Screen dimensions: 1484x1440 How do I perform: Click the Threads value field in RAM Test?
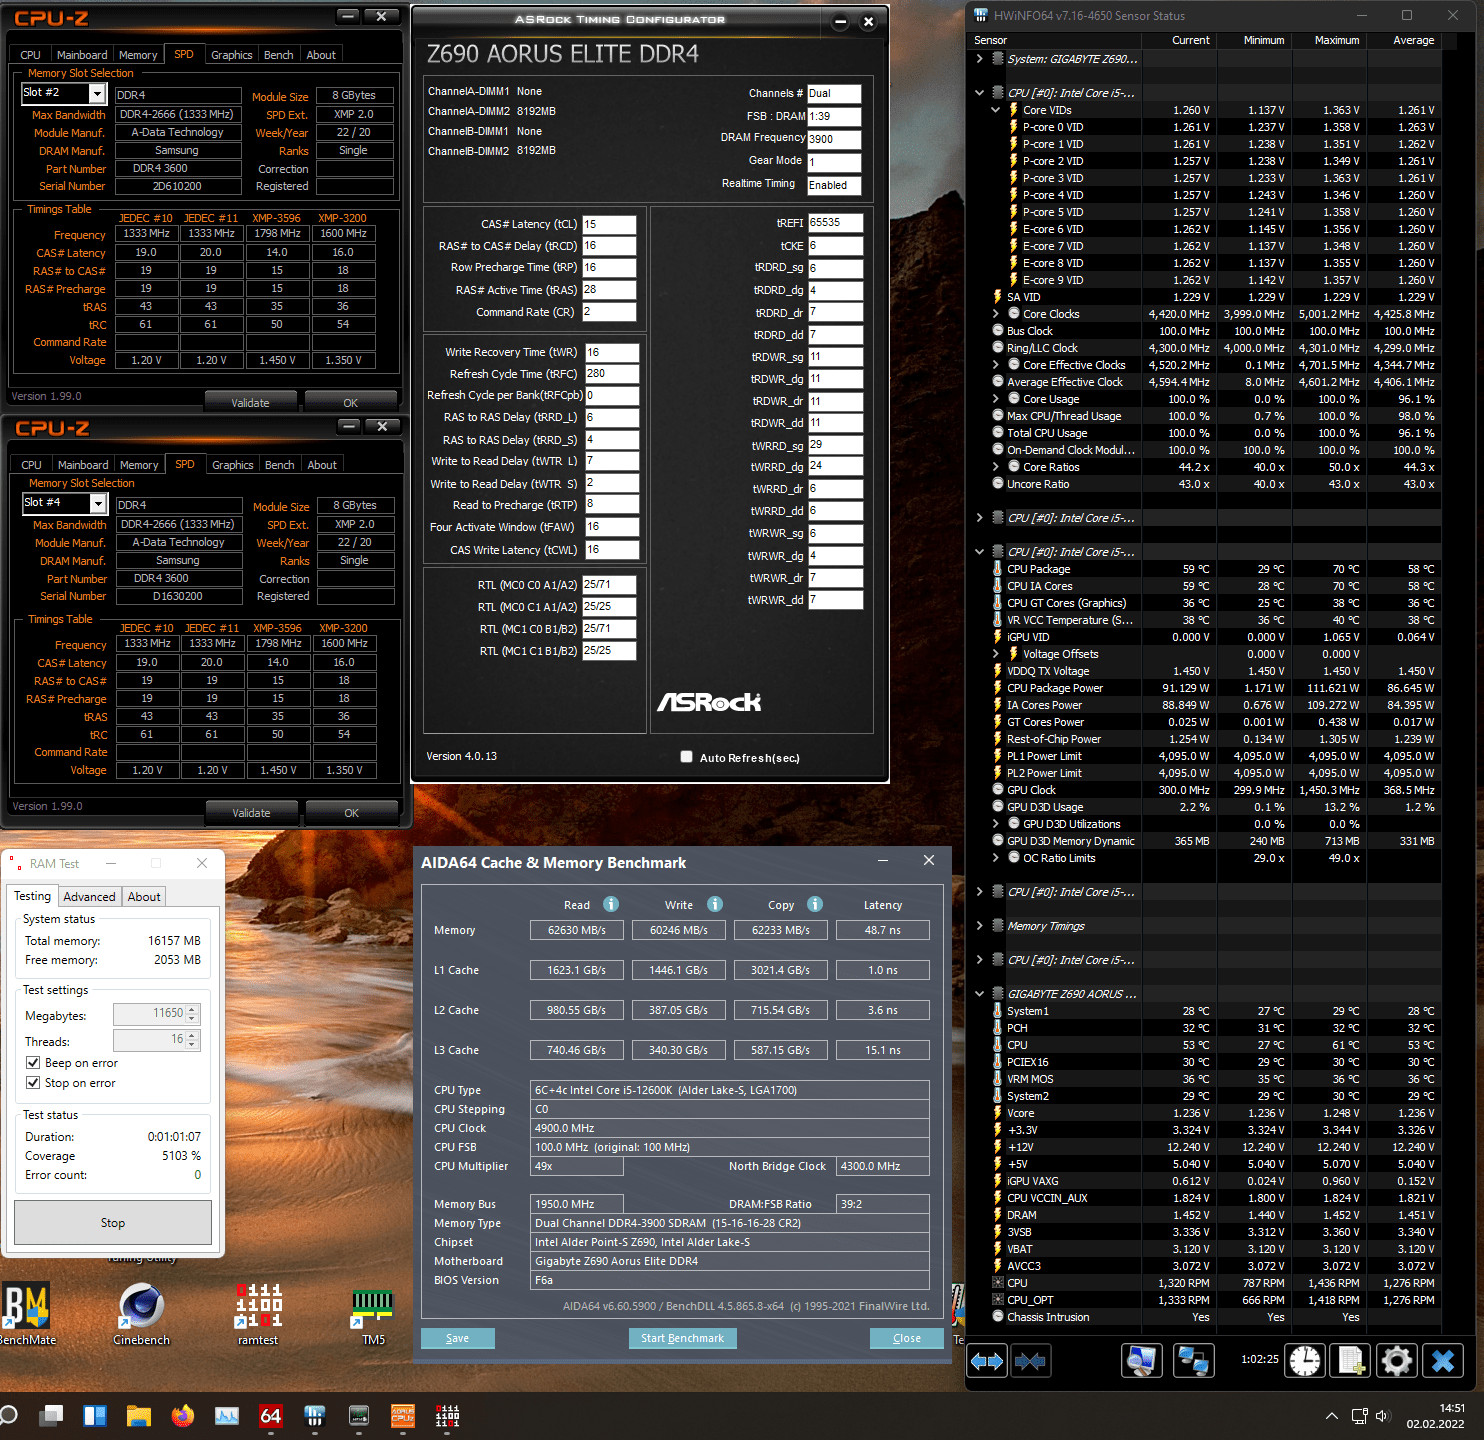click(157, 1040)
